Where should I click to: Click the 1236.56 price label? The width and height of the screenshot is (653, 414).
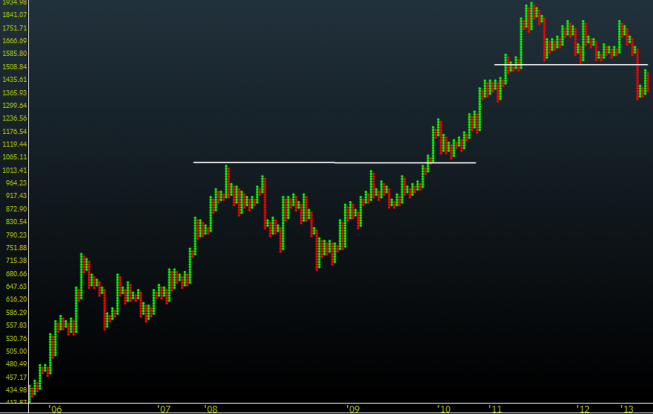(x=15, y=118)
